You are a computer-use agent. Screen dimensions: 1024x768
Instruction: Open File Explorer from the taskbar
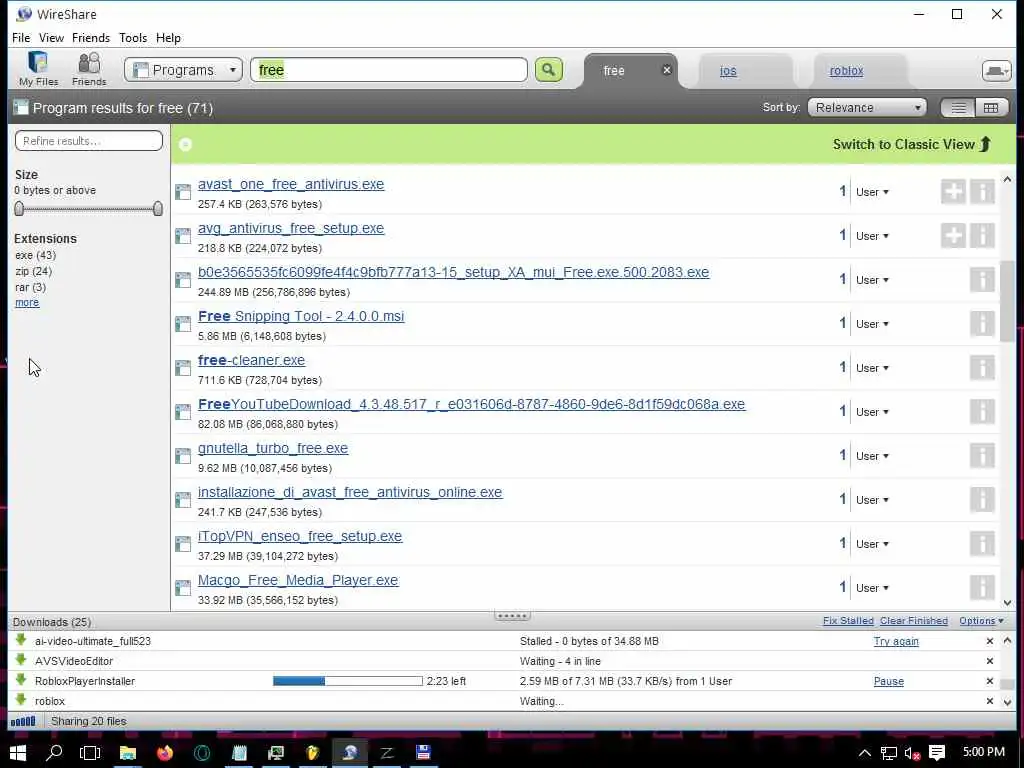(x=127, y=753)
